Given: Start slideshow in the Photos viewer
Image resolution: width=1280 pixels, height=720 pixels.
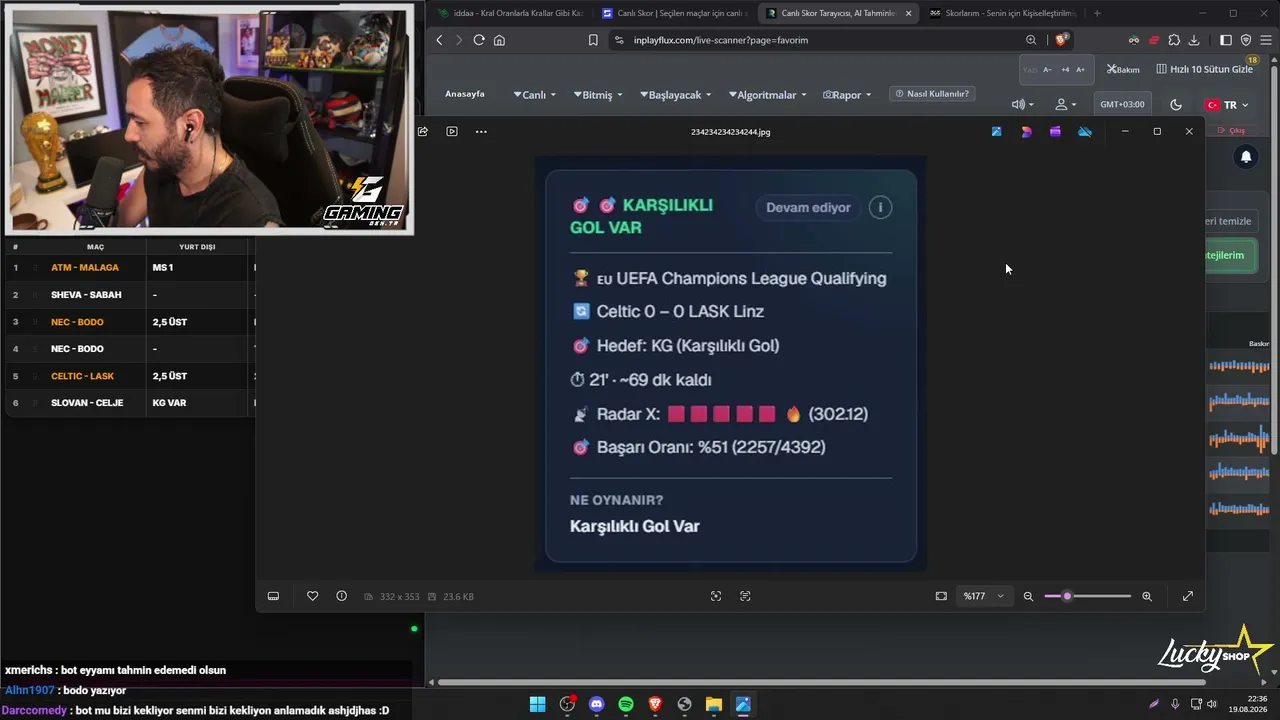Looking at the screenshot, I should (x=452, y=131).
